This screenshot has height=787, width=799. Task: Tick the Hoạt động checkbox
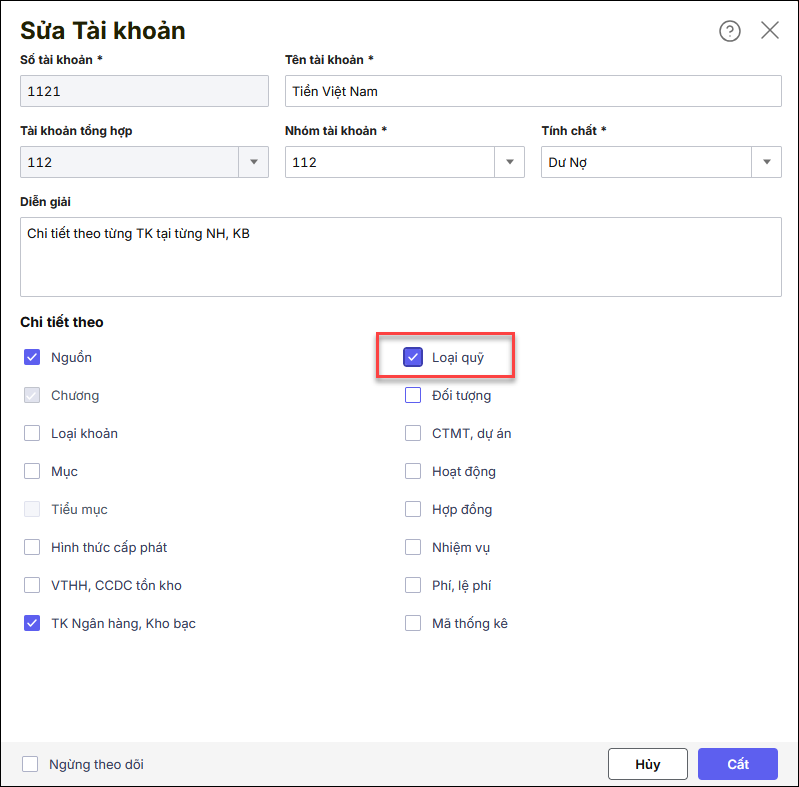click(413, 471)
